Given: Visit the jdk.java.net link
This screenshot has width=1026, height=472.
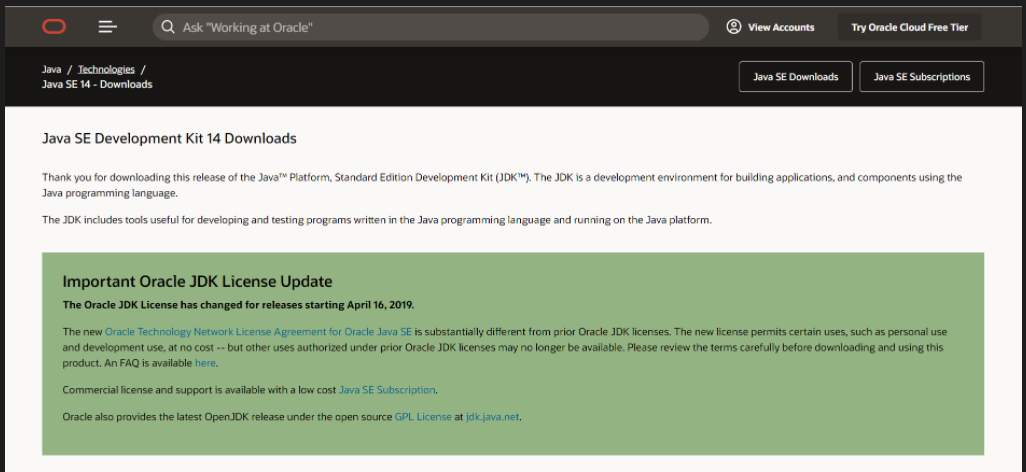Looking at the screenshot, I should click(493, 416).
